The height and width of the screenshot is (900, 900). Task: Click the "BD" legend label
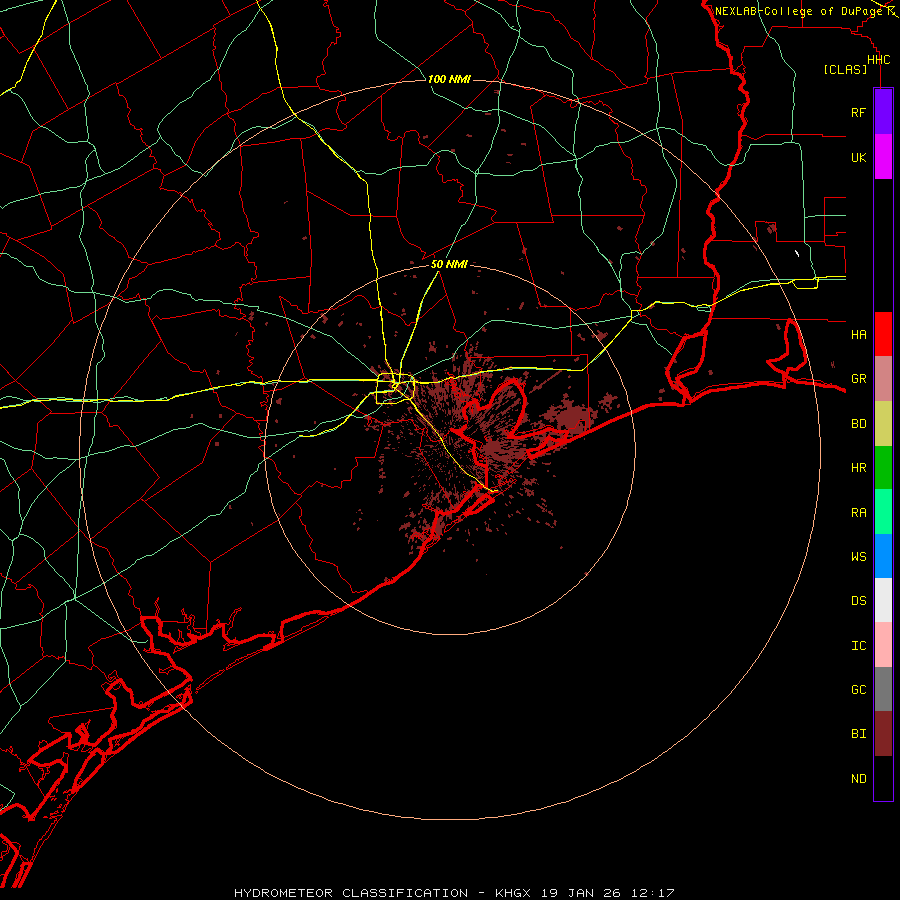(859, 424)
